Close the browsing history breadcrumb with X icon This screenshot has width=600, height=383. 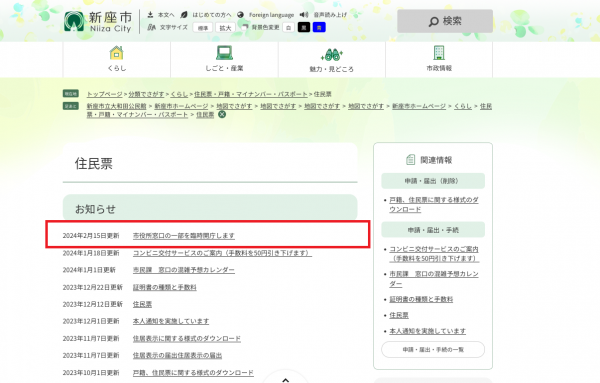pyautogui.click(x=222, y=114)
